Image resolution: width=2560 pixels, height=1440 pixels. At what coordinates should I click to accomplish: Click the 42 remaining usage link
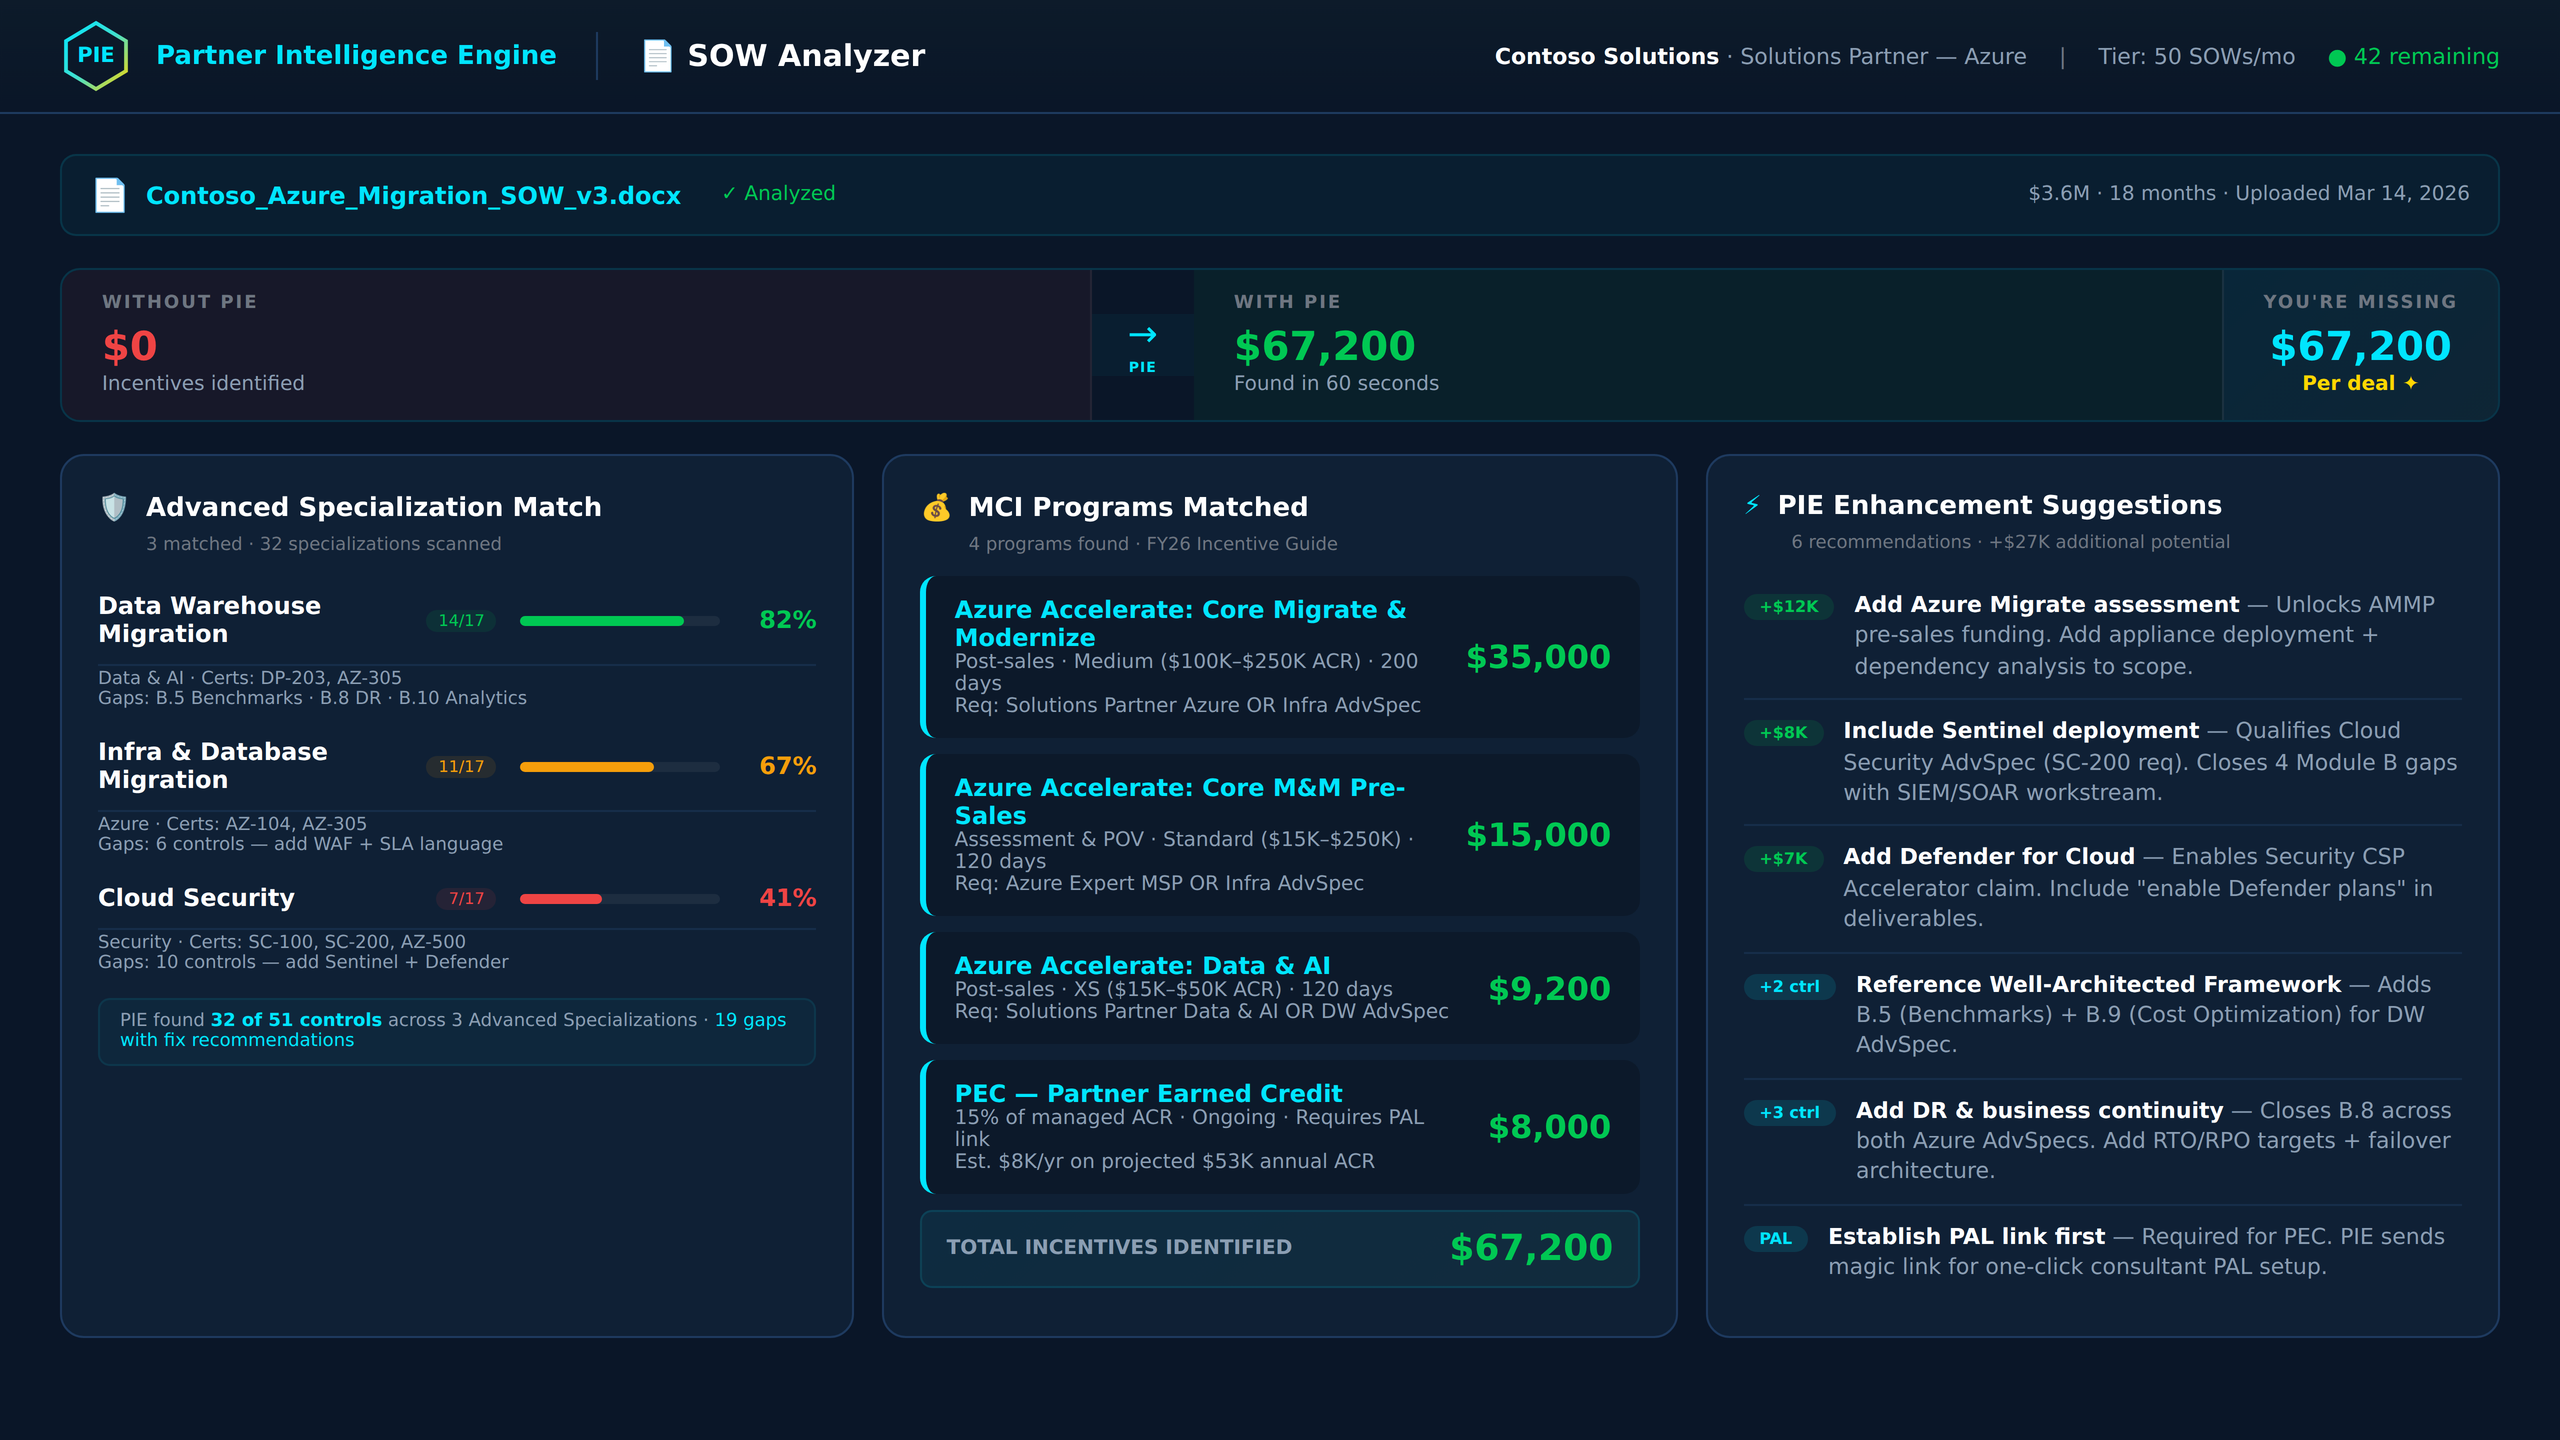(x=2425, y=56)
